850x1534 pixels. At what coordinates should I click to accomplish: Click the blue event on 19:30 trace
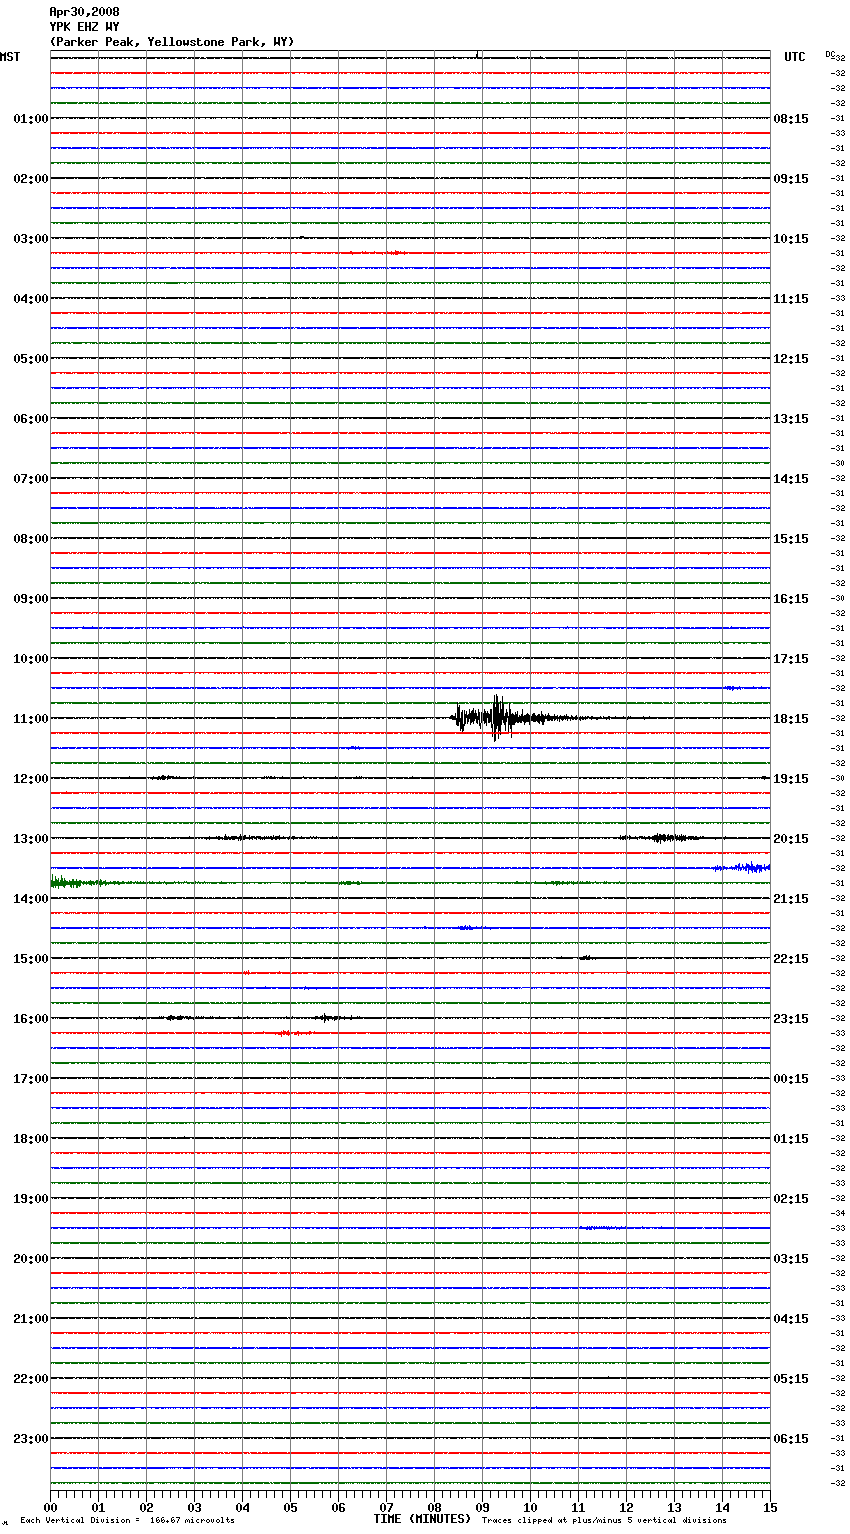pos(603,1227)
